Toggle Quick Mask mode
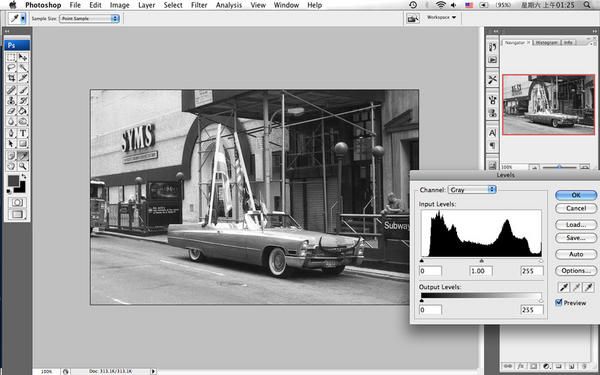600x375 pixels. coord(17,203)
